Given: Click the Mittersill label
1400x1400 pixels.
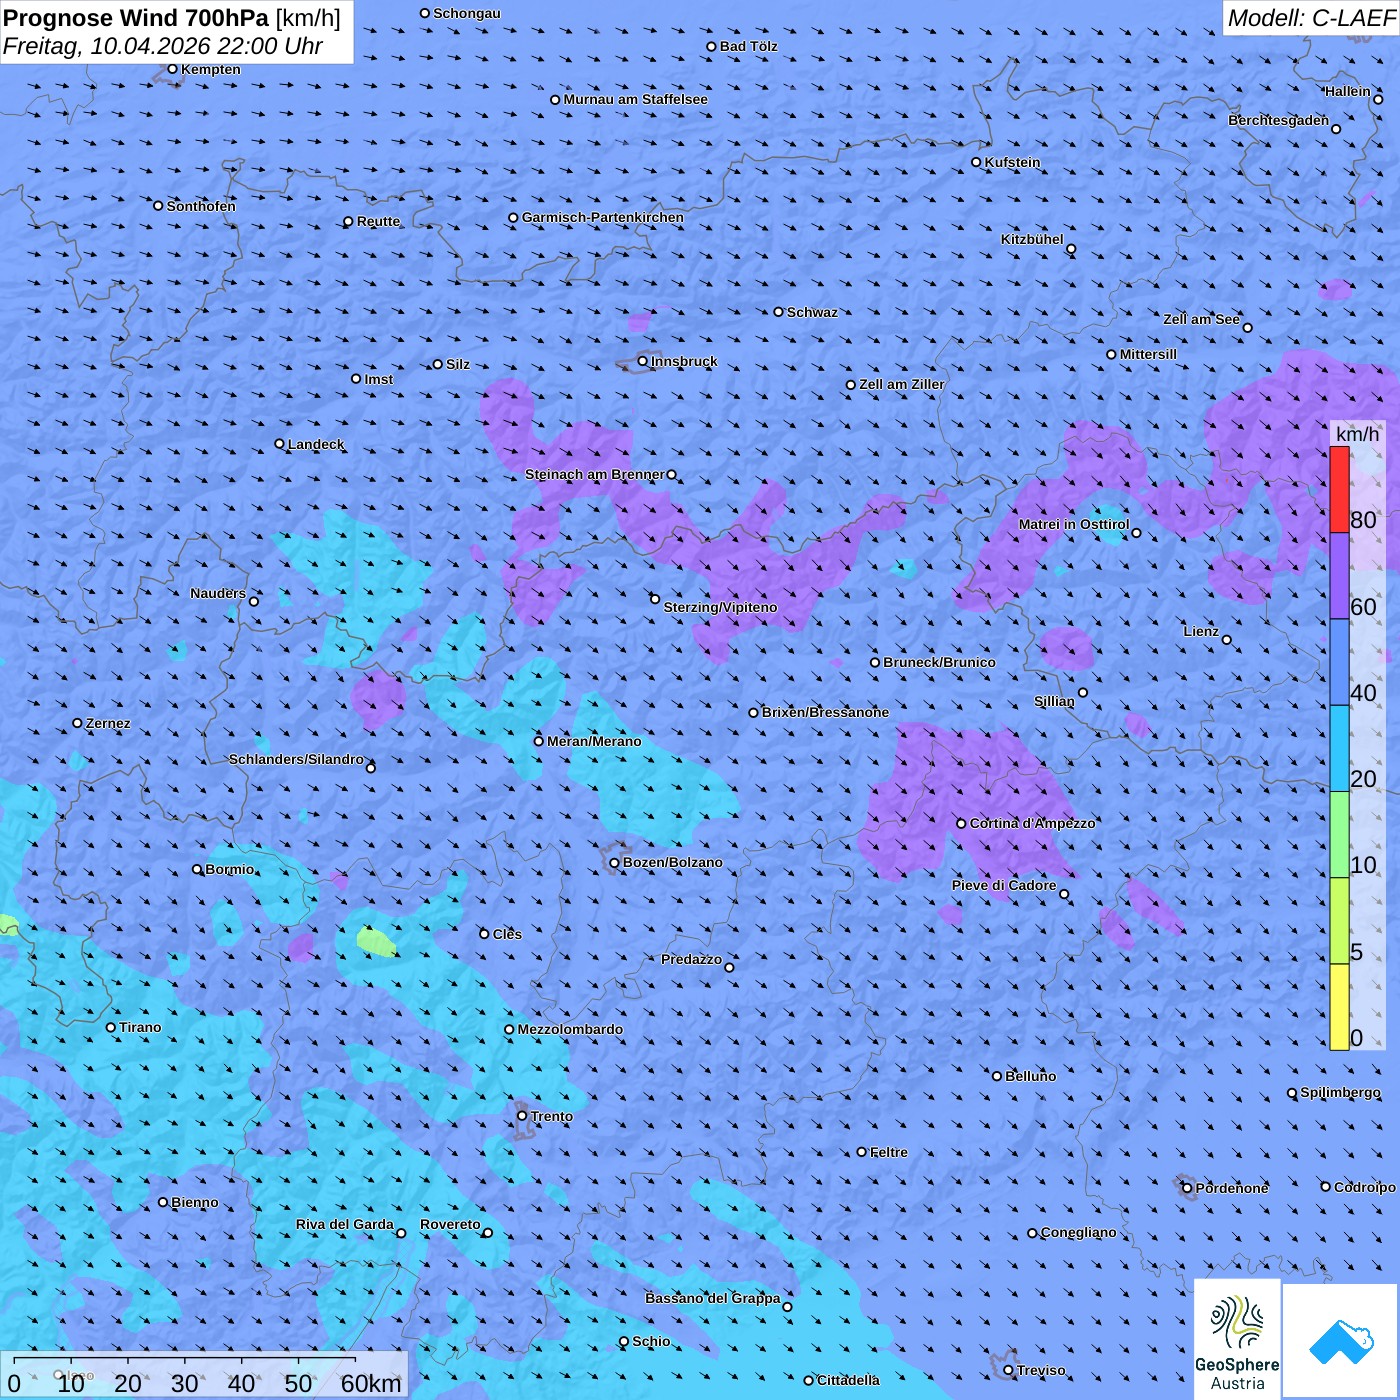Looking at the screenshot, I should pyautogui.click(x=1148, y=354).
